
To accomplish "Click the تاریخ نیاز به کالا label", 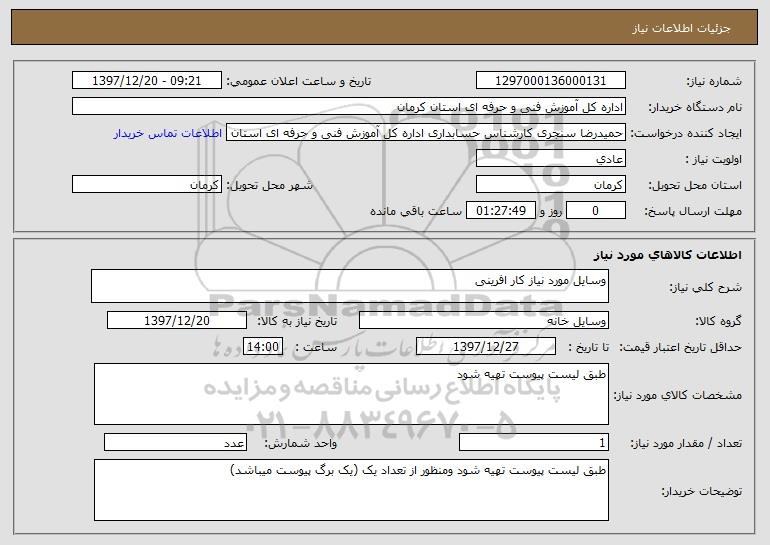I will click(x=297, y=322).
